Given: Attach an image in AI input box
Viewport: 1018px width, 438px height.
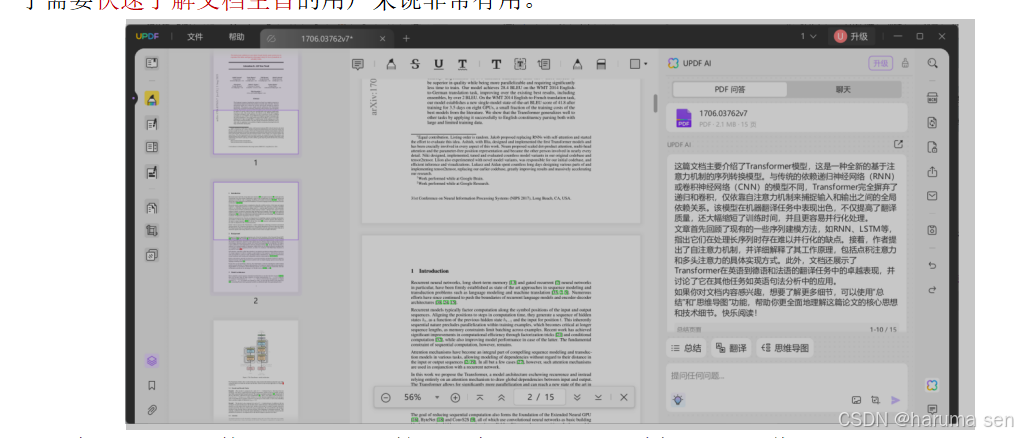Looking at the screenshot, I should pyautogui.click(x=856, y=400).
